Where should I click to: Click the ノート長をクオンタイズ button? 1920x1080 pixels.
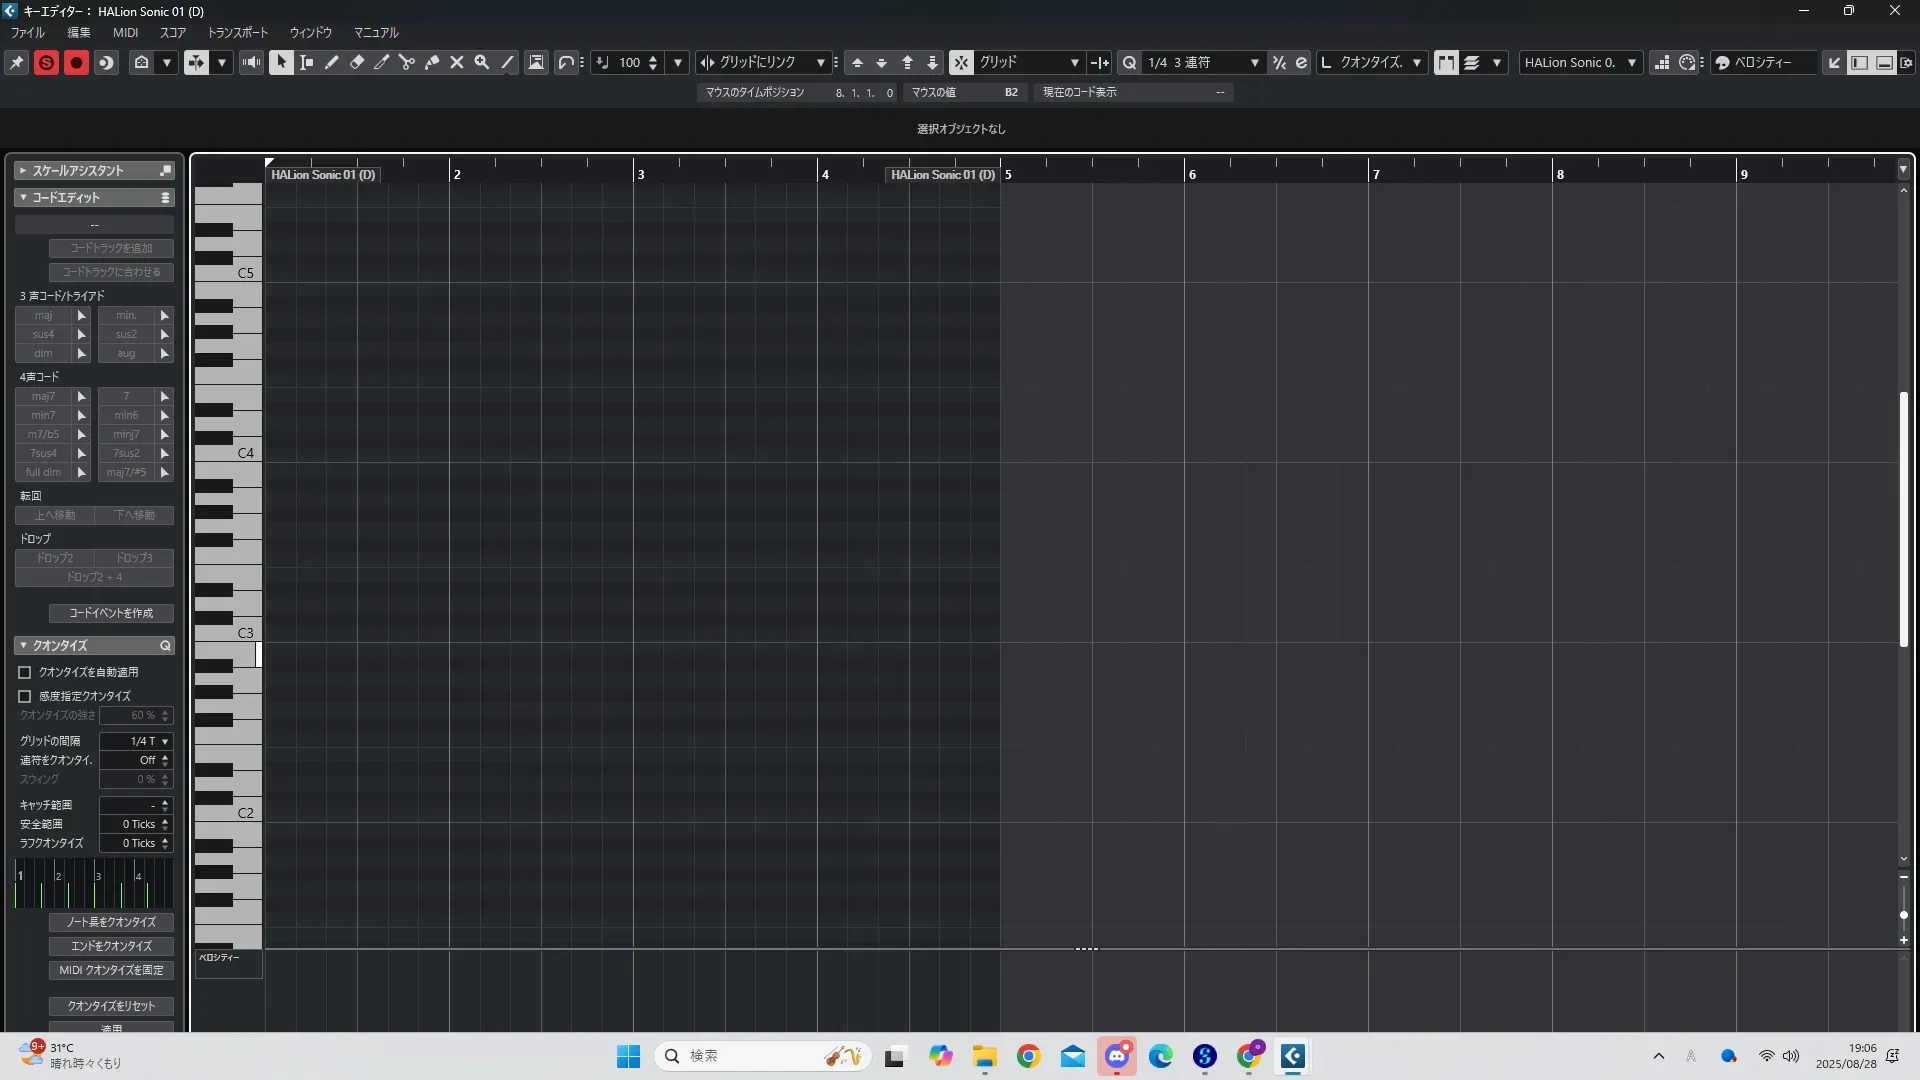pyautogui.click(x=111, y=922)
